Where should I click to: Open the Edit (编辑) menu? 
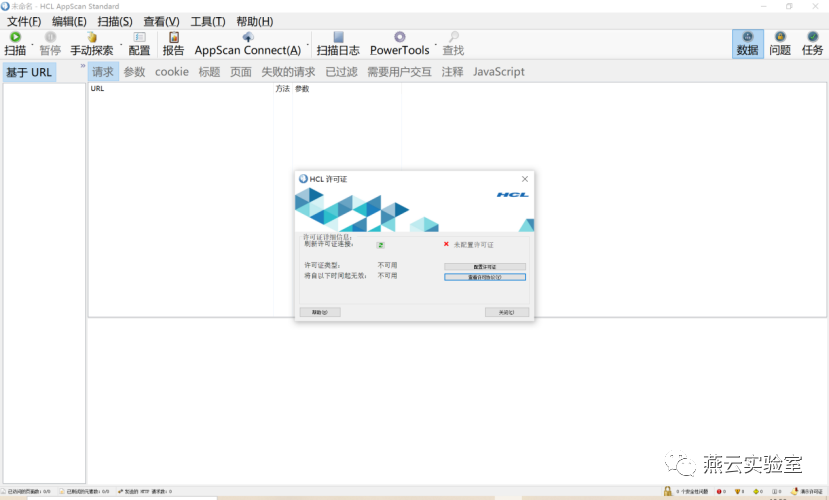[x=69, y=22]
